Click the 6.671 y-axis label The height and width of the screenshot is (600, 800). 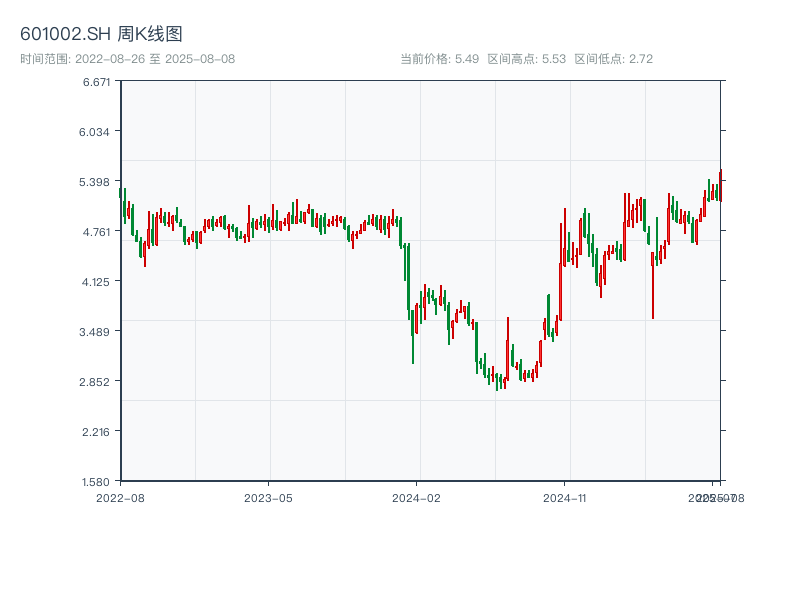(97, 82)
